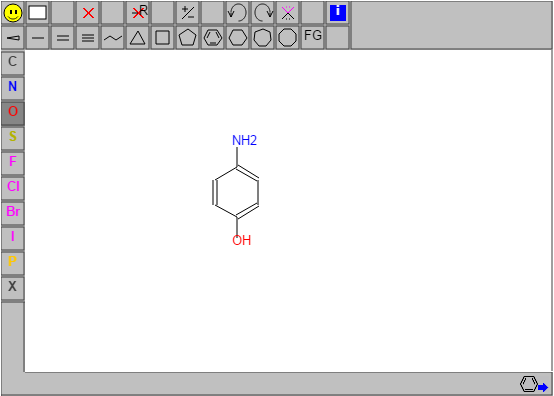Viewport: 554px width, 396px height.
Task: Select the benzene ring tool
Action: pos(213,37)
